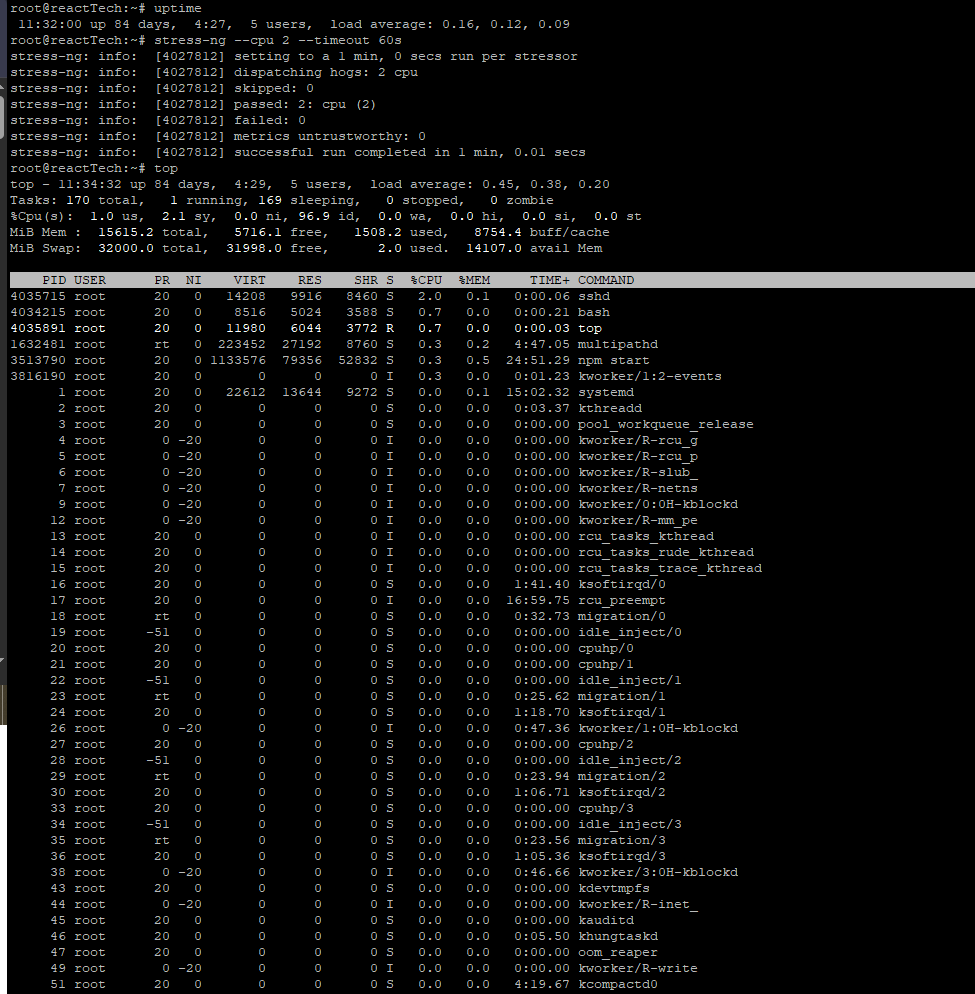Click the %MEM column header

click(x=474, y=280)
